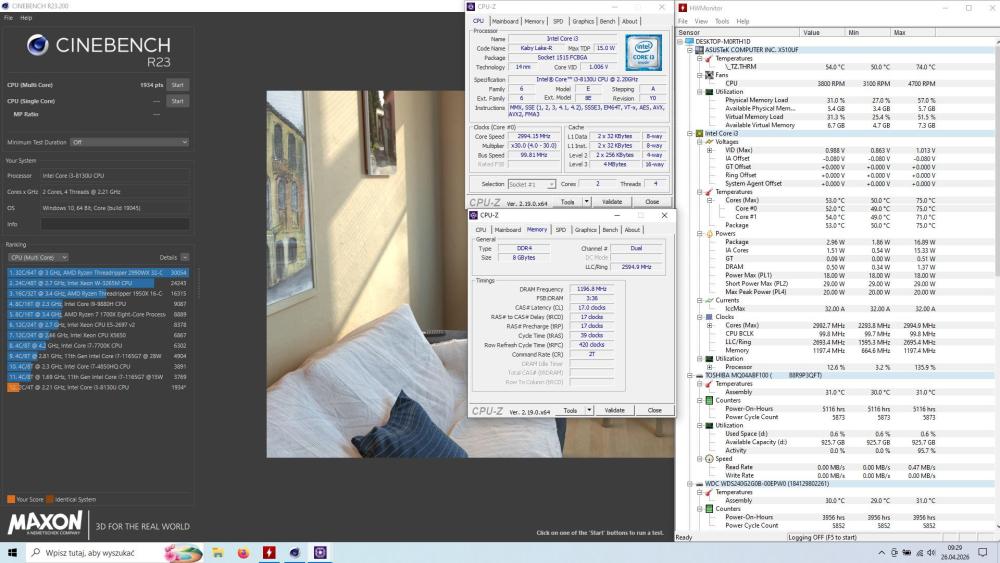
Task: Click the Intel Core i3 logo badge
Action: pyautogui.click(x=643, y=52)
